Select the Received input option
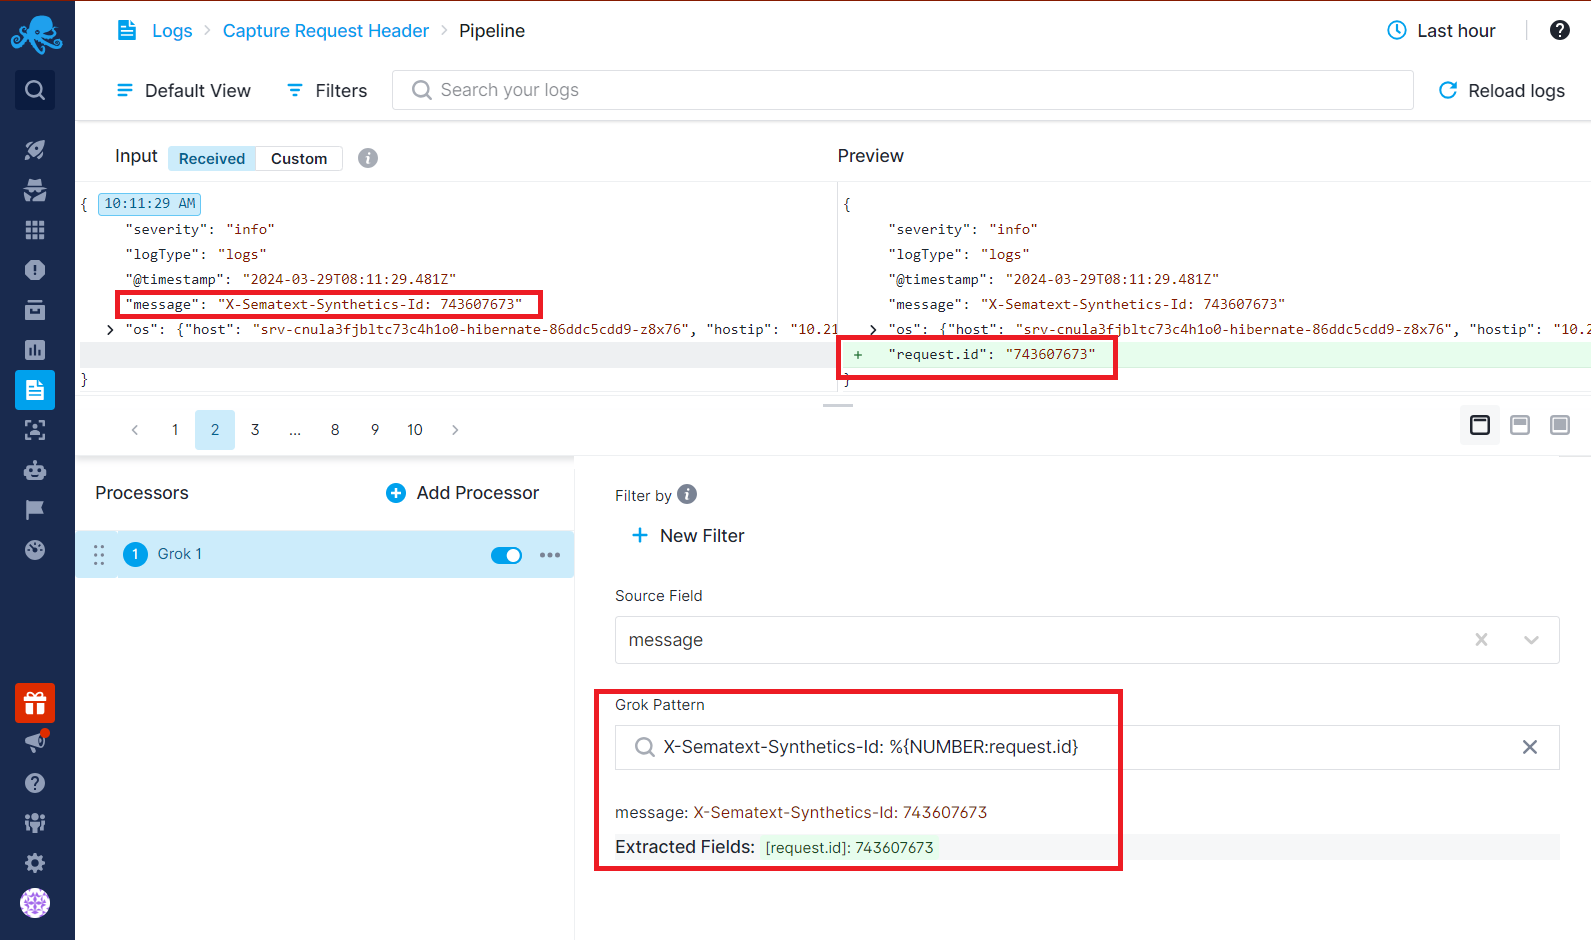 [212, 159]
